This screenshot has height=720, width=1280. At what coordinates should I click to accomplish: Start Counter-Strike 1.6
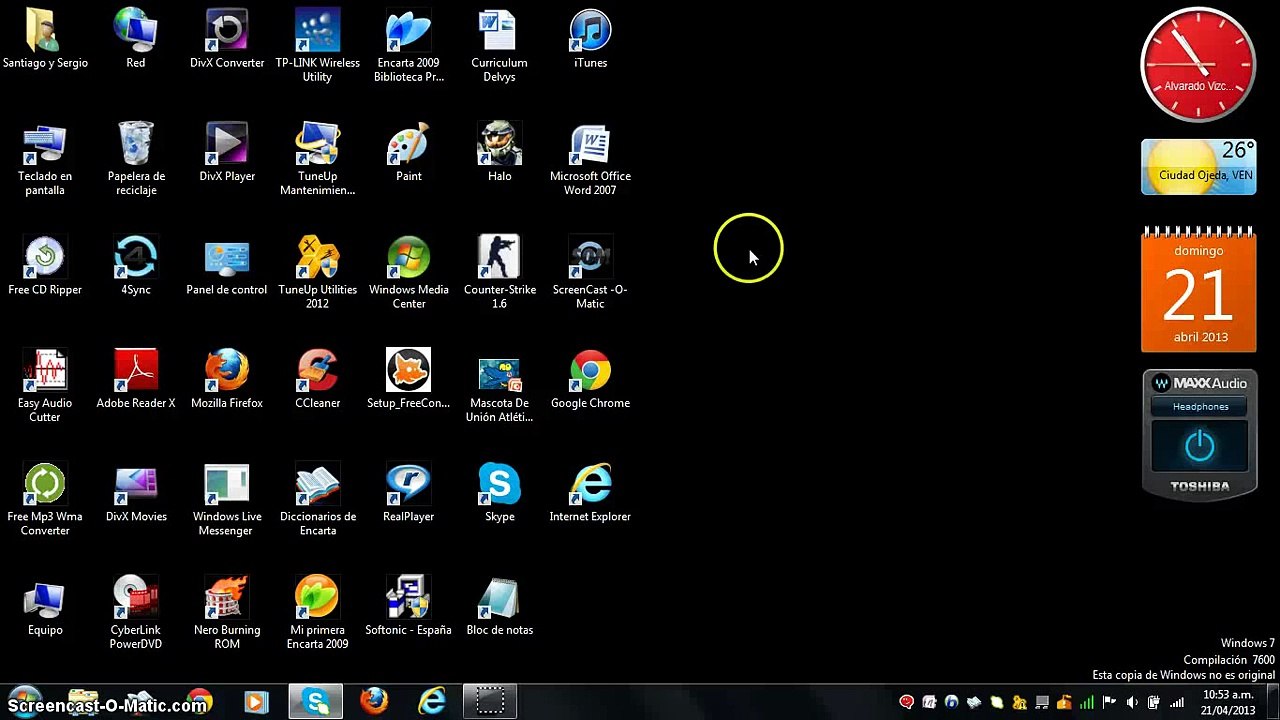click(x=499, y=273)
